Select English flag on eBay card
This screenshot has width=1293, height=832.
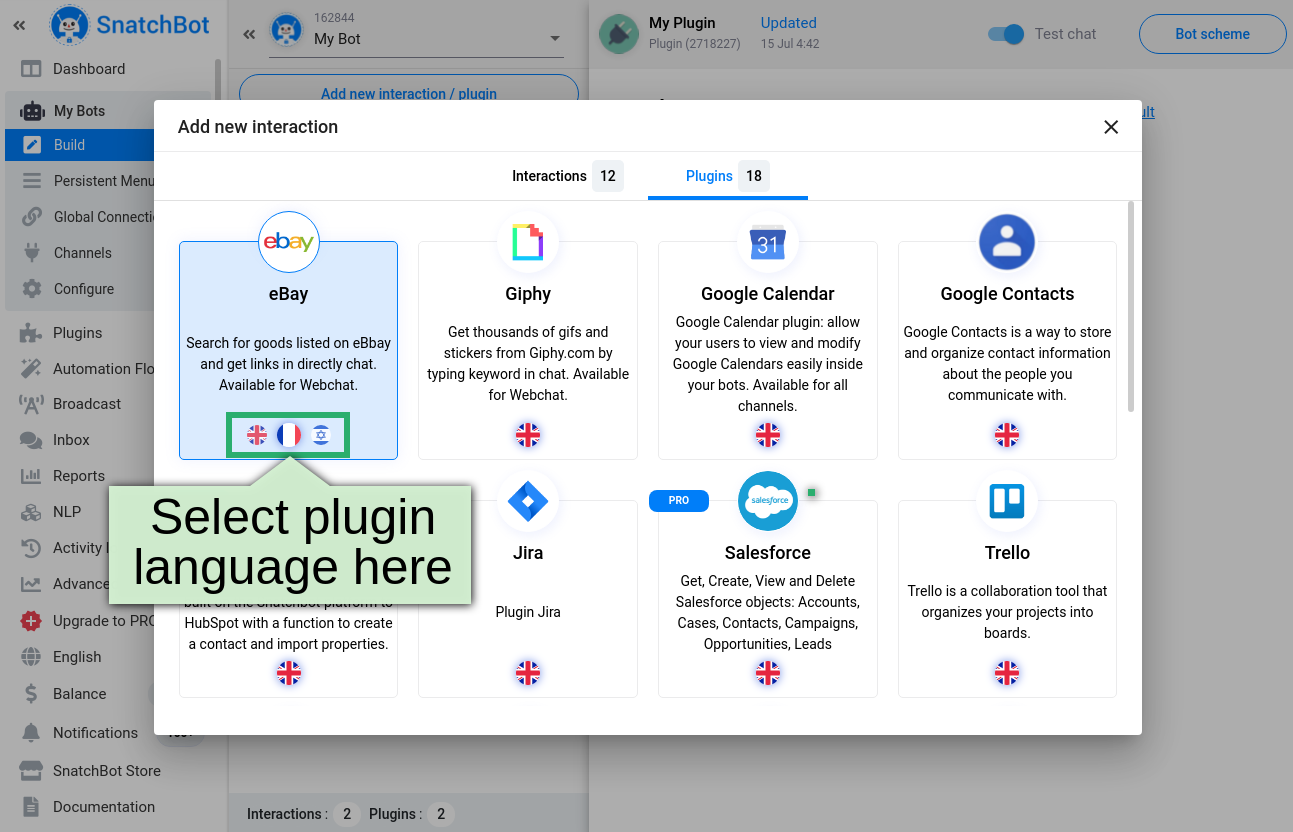coord(257,435)
